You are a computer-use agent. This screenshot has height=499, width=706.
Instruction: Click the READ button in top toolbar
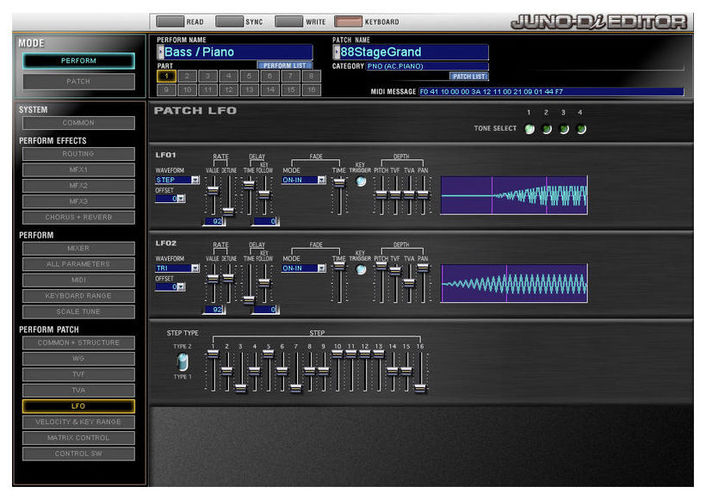click(x=170, y=21)
